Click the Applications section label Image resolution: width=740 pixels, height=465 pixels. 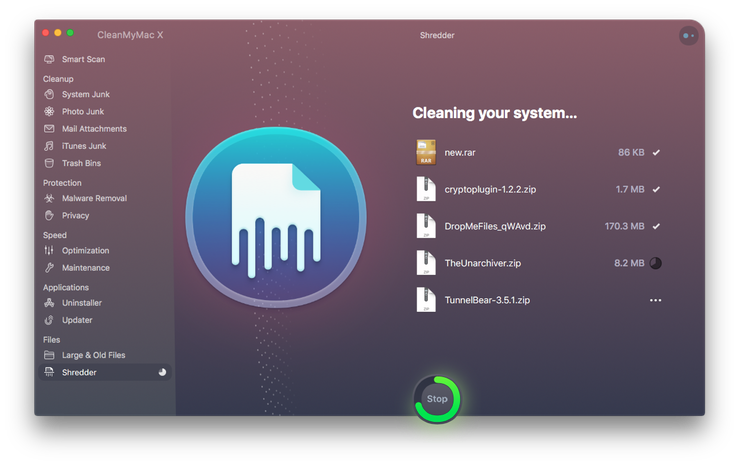tap(66, 287)
